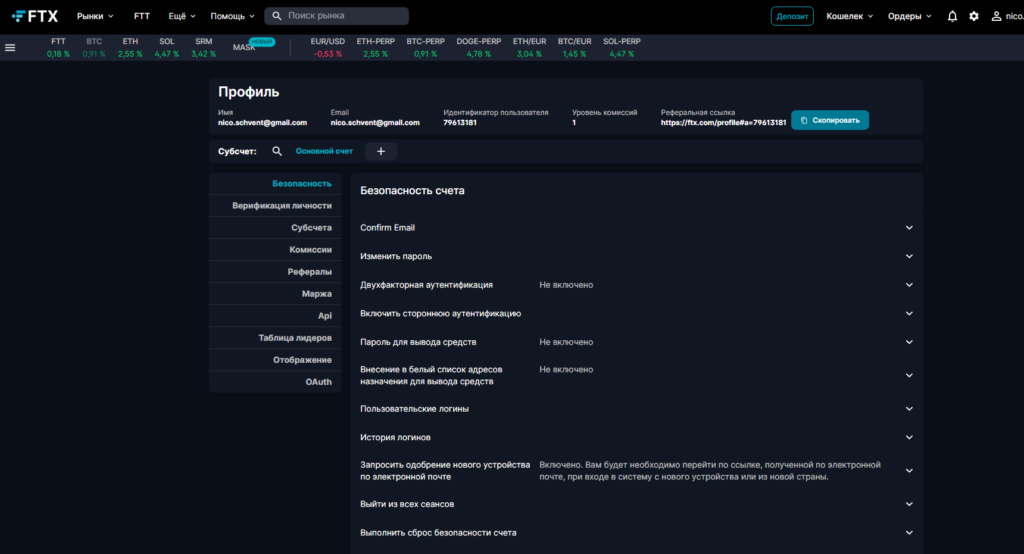Click the FTX logo in header
Viewport: 1024px width, 554px height.
[35, 16]
